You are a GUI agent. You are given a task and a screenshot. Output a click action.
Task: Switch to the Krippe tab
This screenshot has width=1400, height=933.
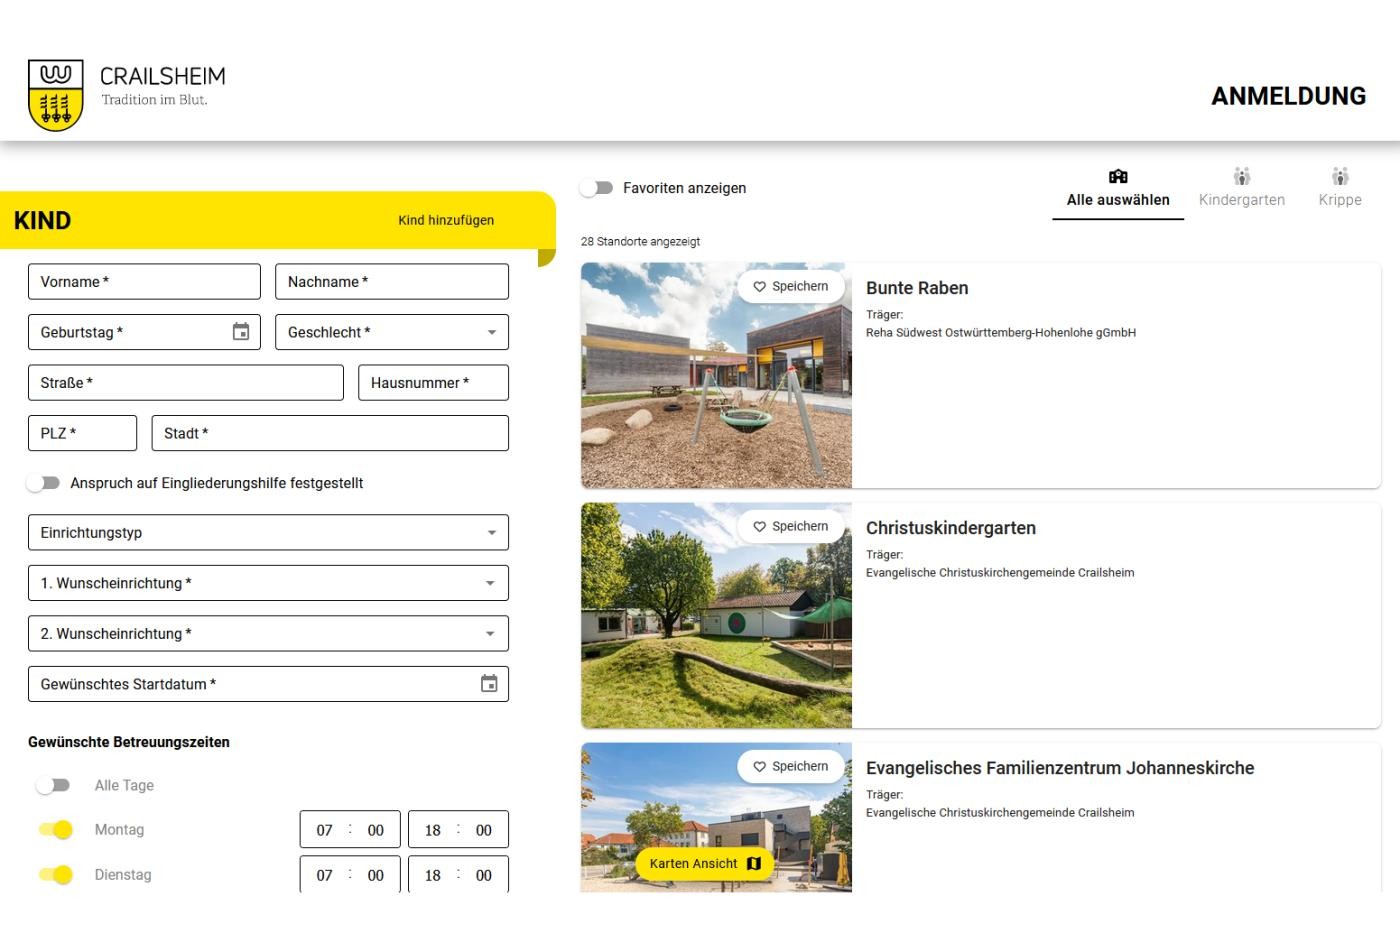[1340, 189]
